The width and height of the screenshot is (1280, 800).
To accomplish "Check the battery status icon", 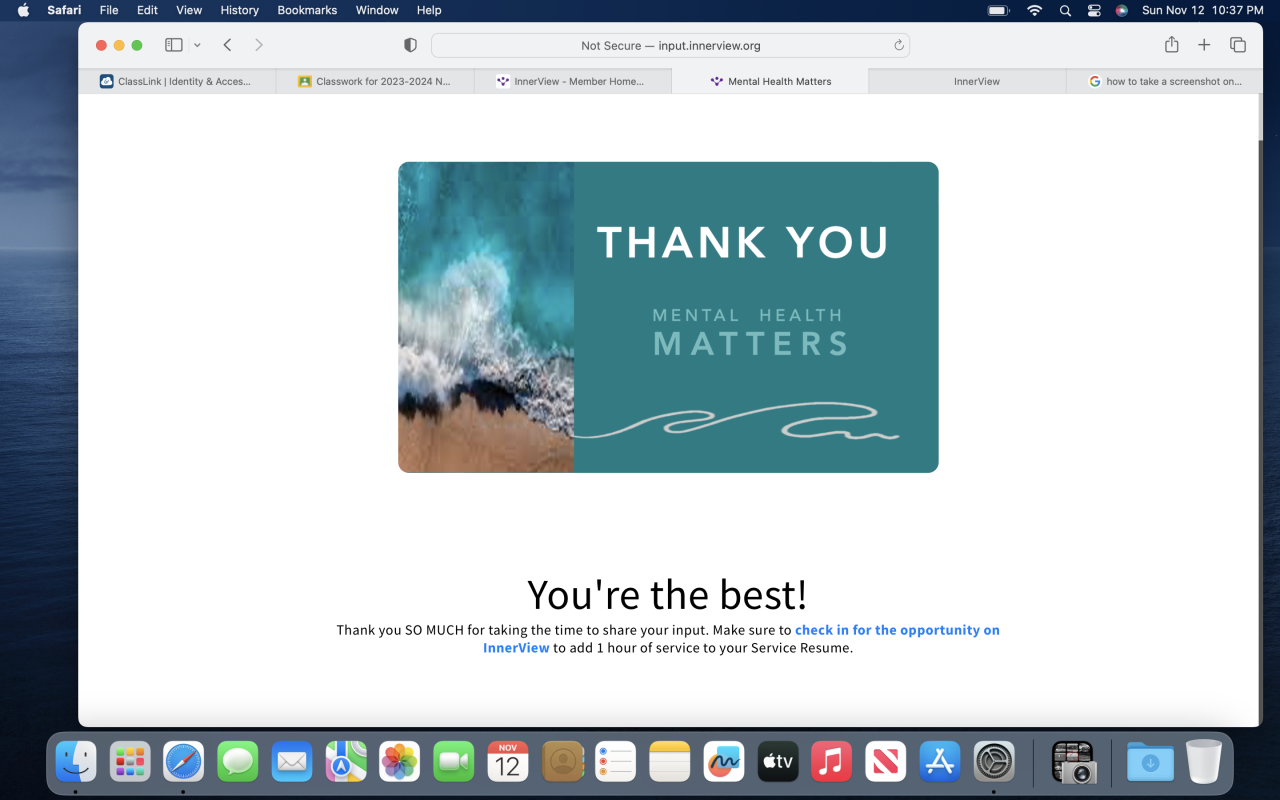I will click(x=998, y=10).
